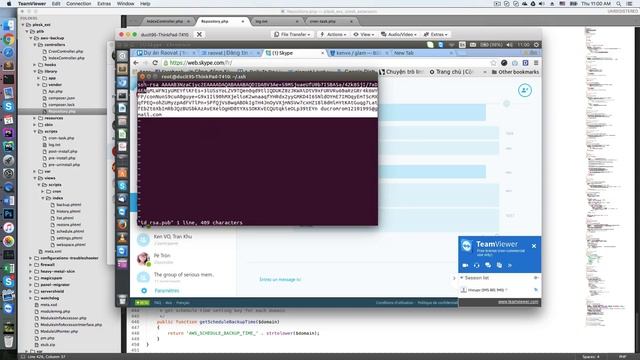Switch to Dự án Raovat browser tab
Screen dimensions: 640x360
point(165,53)
